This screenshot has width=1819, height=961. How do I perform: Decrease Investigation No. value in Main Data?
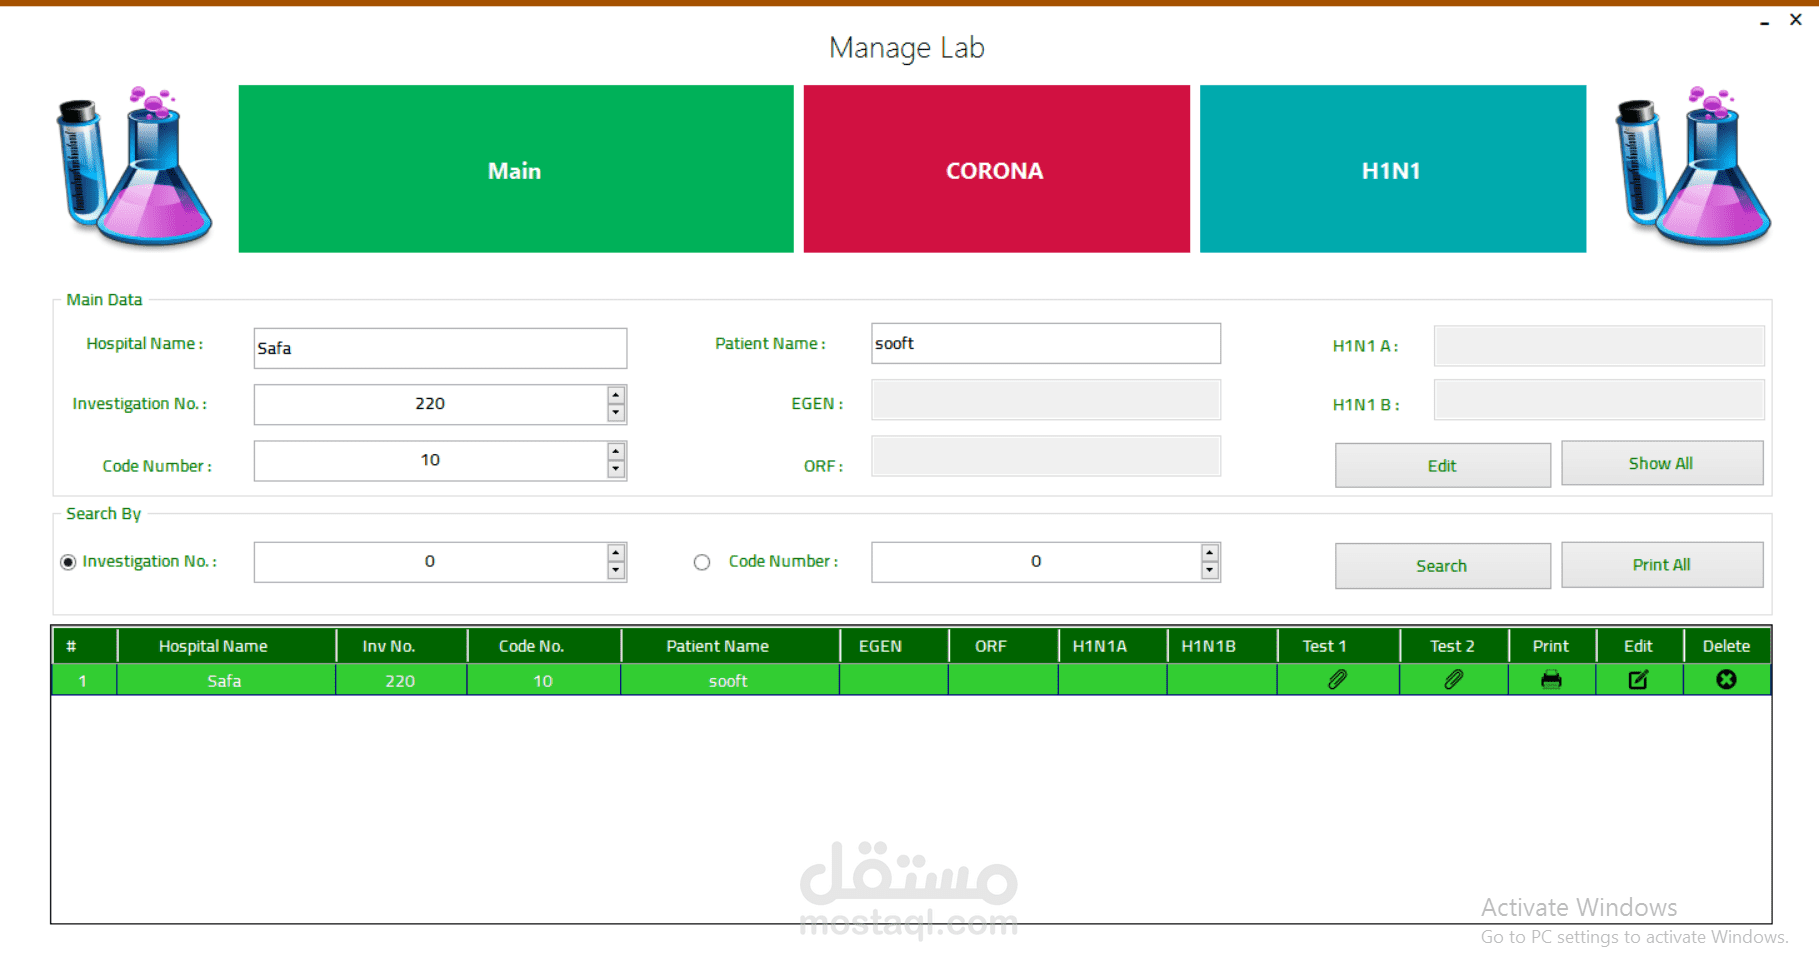(x=616, y=413)
